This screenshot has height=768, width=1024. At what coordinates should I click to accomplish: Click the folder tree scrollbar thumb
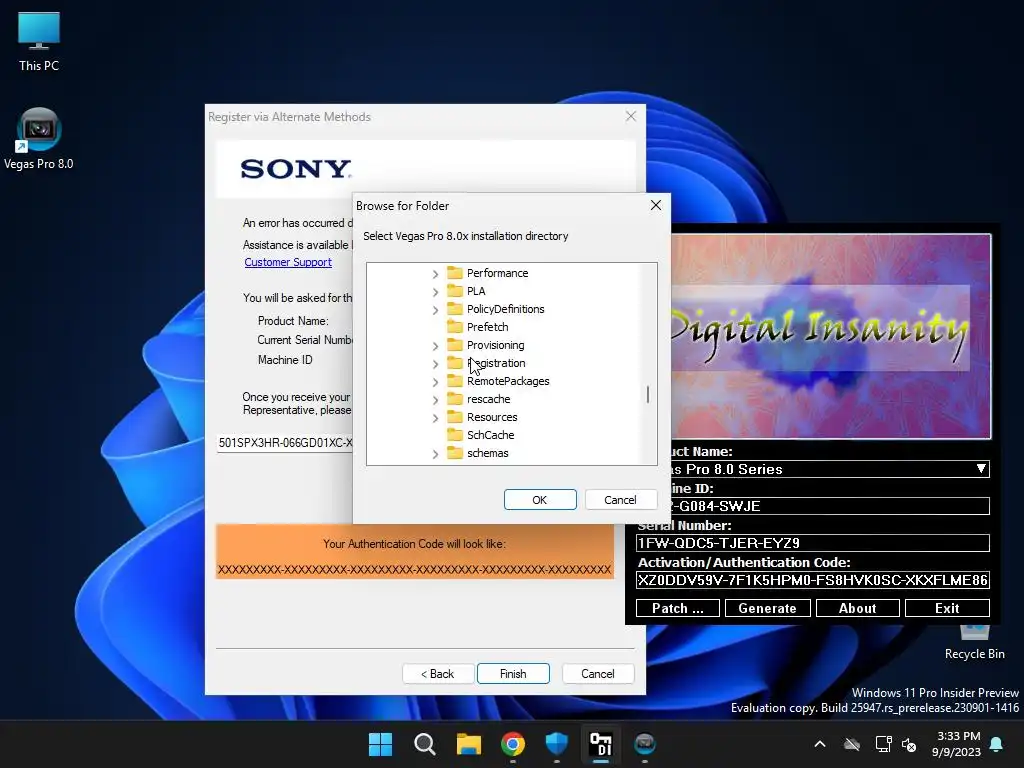coord(648,394)
